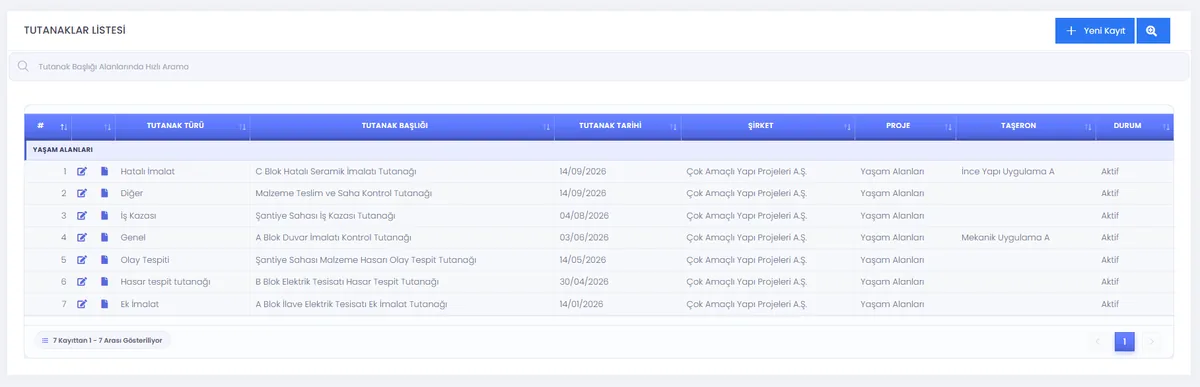Open document of Hatalı İmalat row
Image resolution: width=1200 pixels, height=387 pixels.
tap(104, 171)
